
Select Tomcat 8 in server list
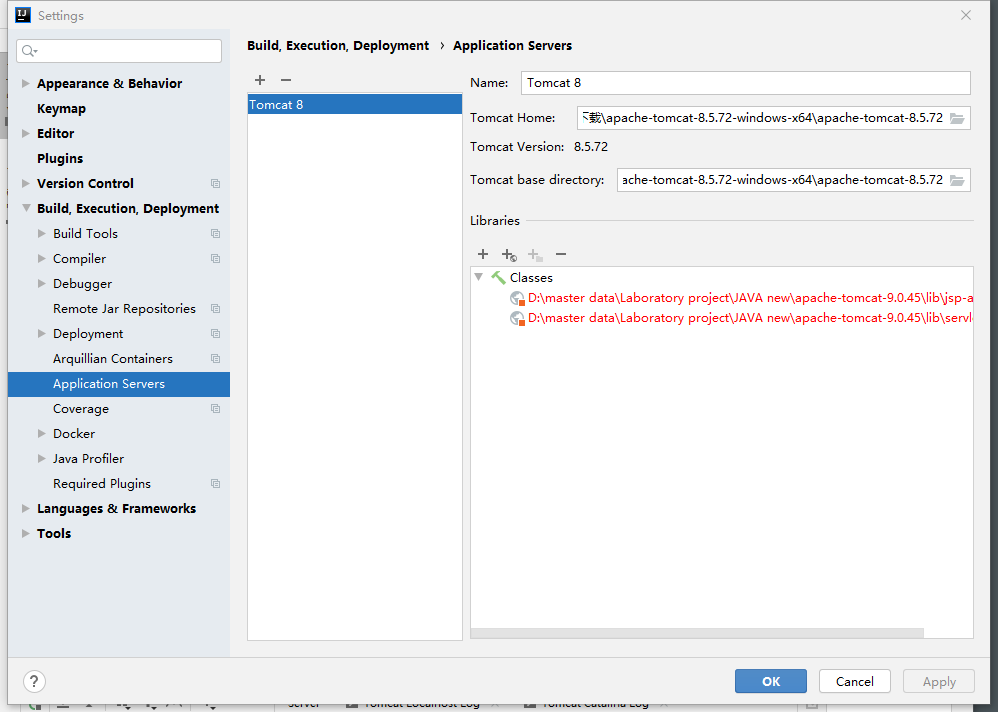[x=355, y=104]
